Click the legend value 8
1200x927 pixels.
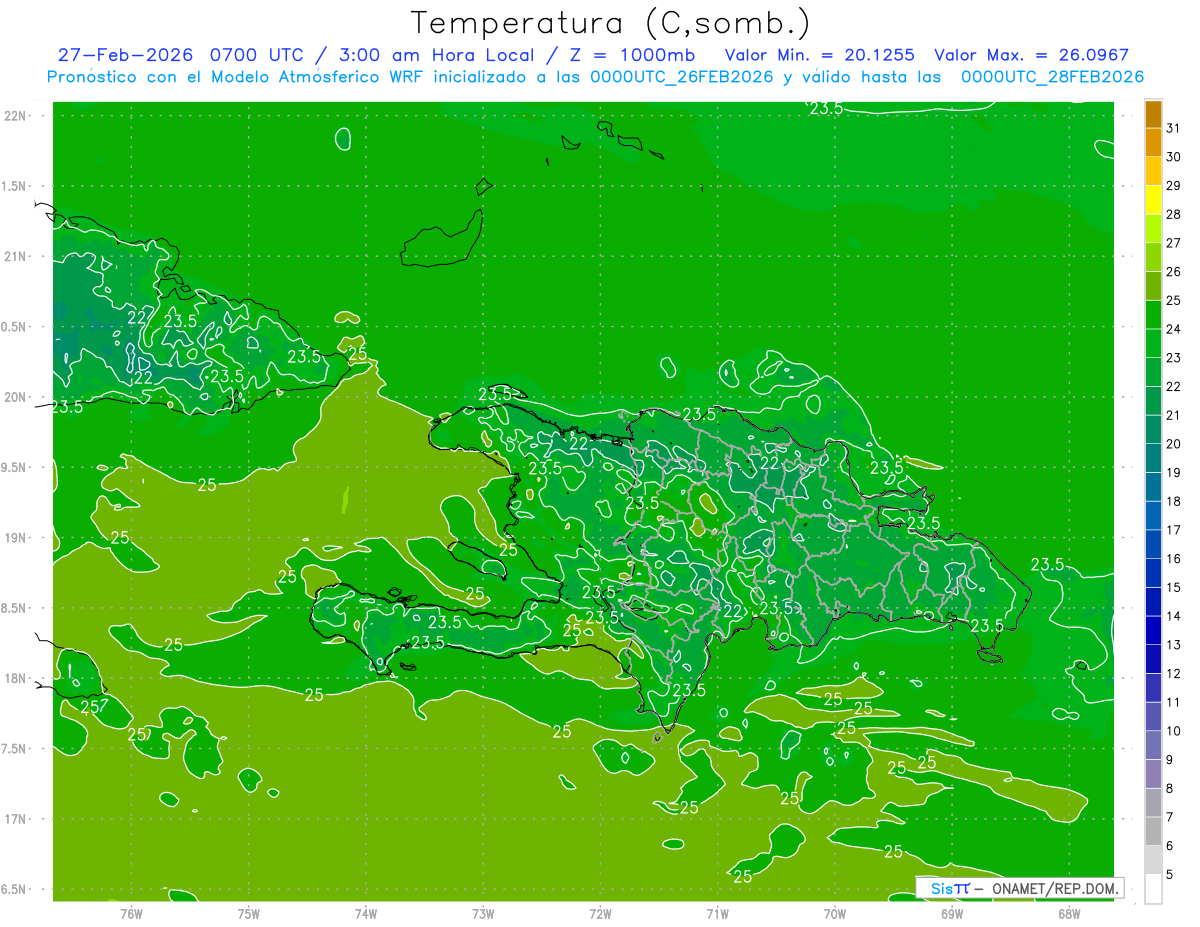(x=1170, y=789)
